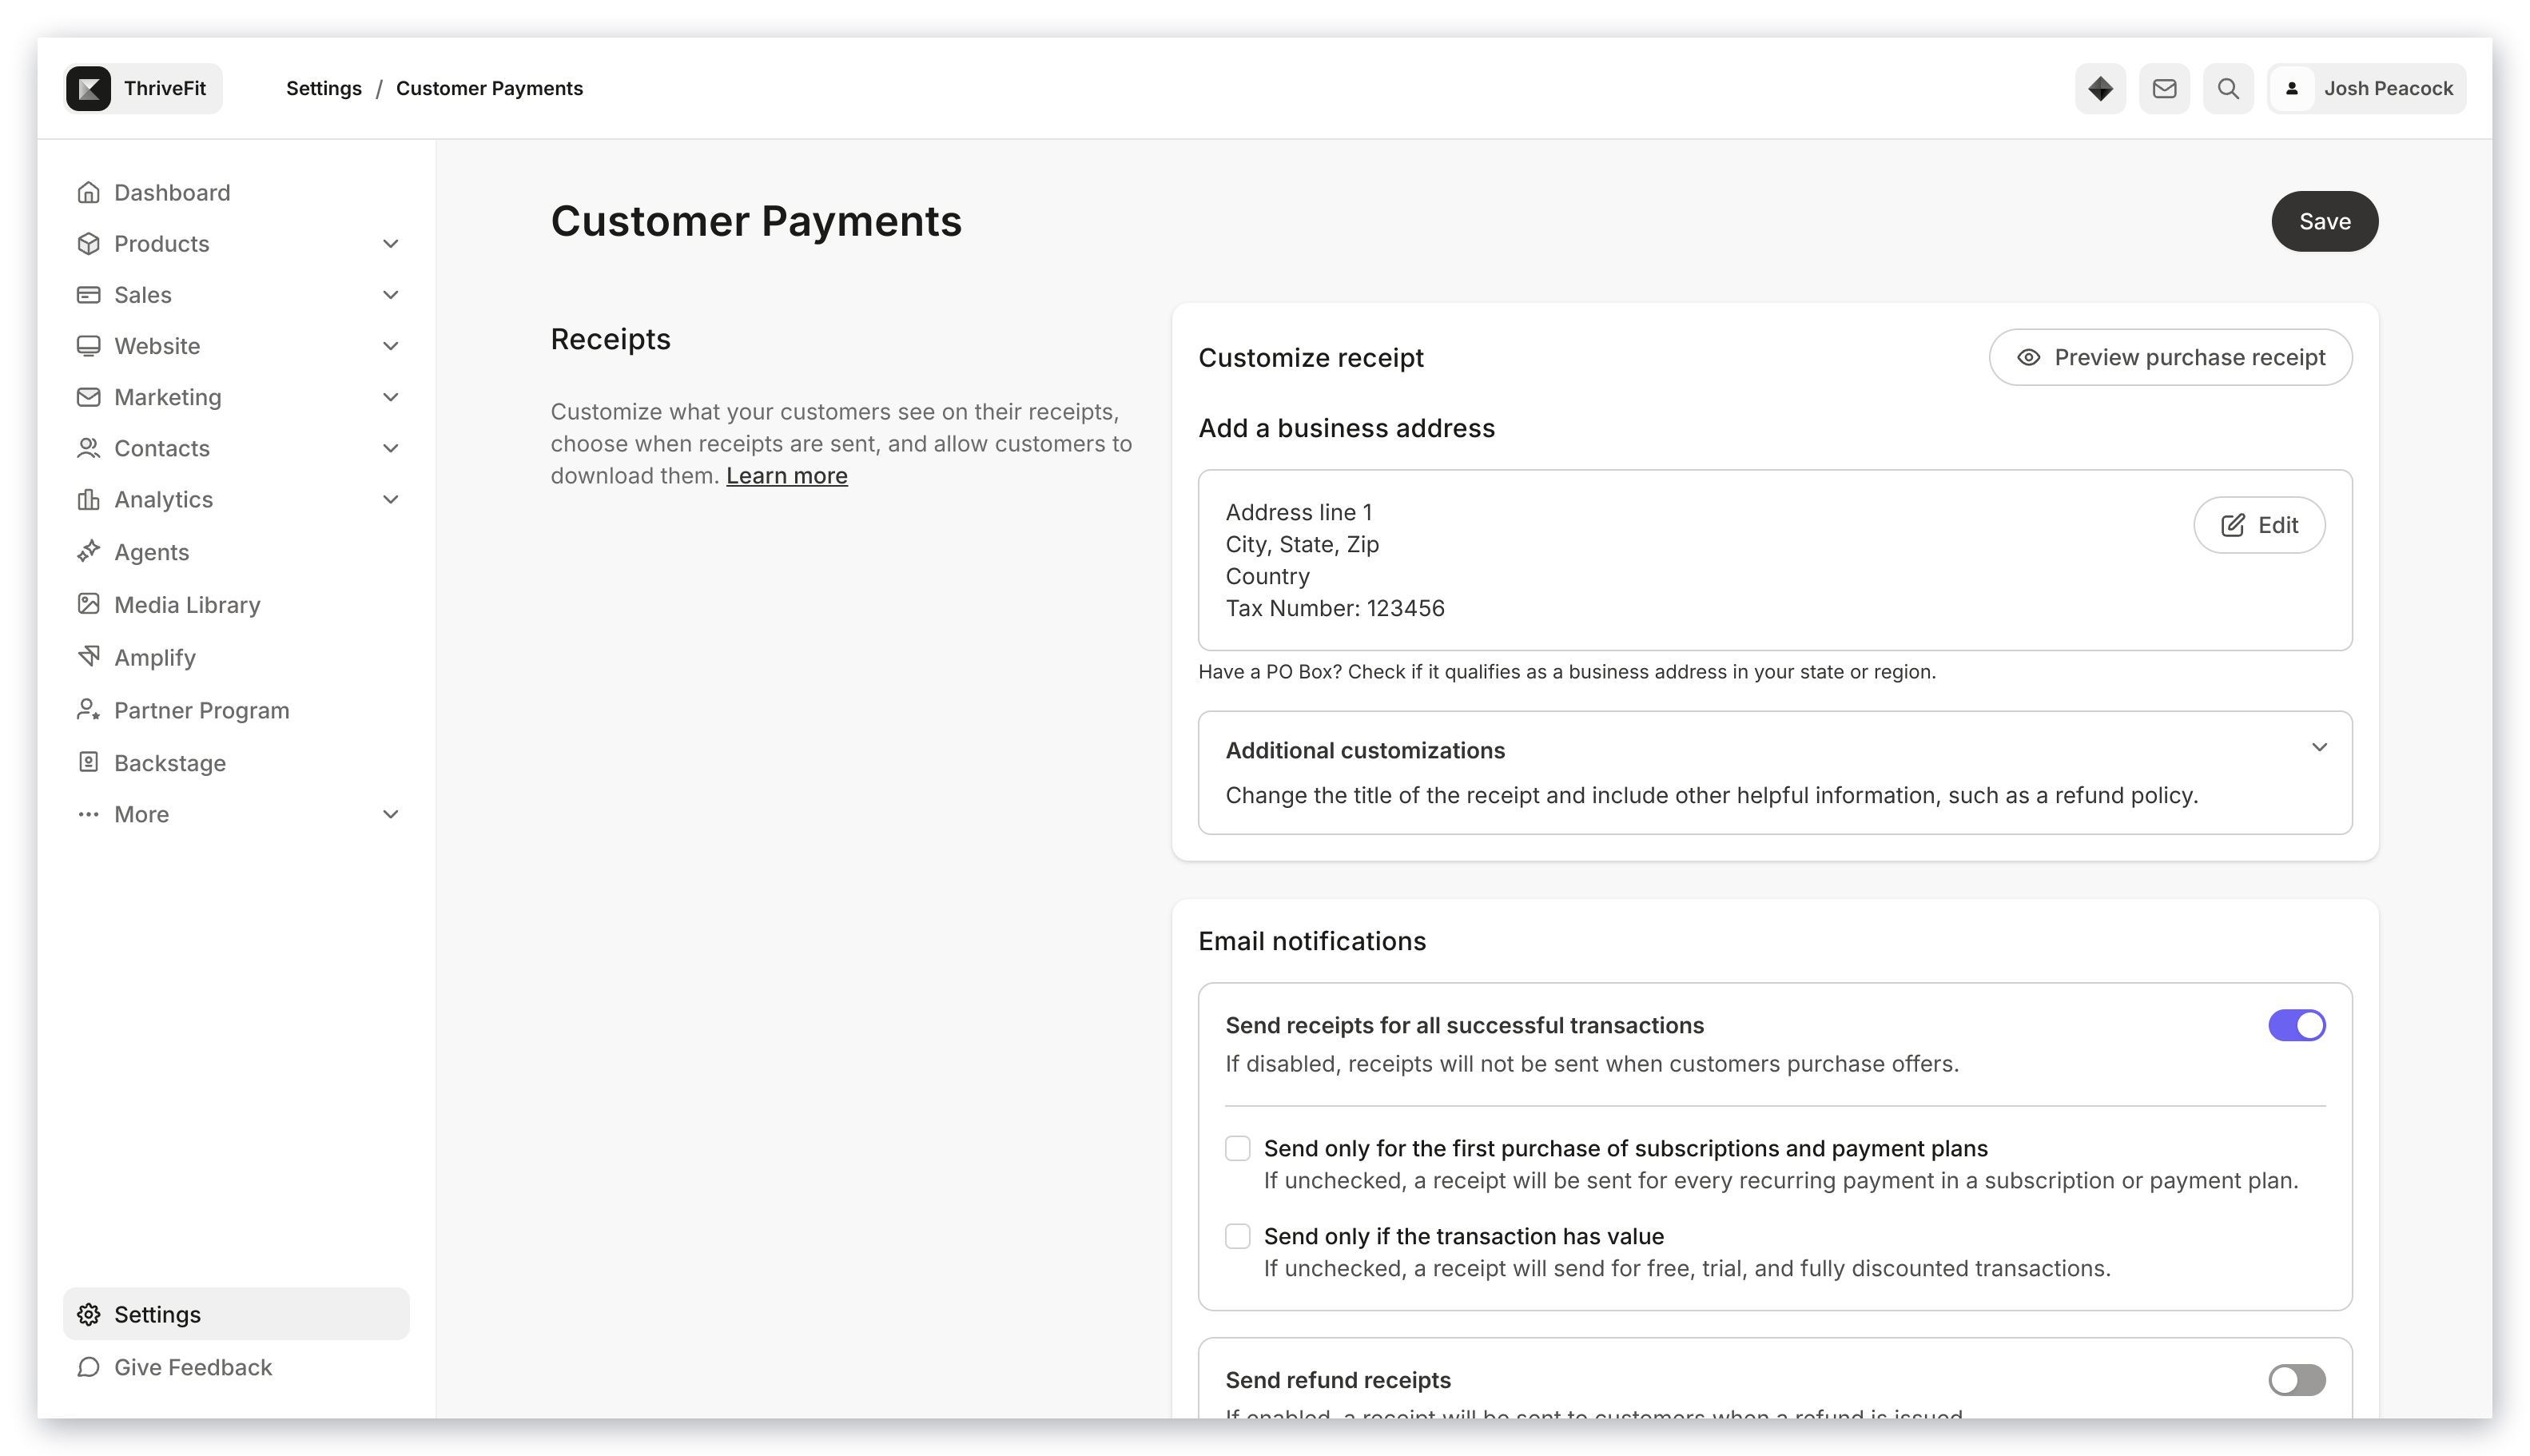Click the eye icon on Preview purchase receipt
Viewport: 2530px width, 1456px height.
click(2028, 357)
